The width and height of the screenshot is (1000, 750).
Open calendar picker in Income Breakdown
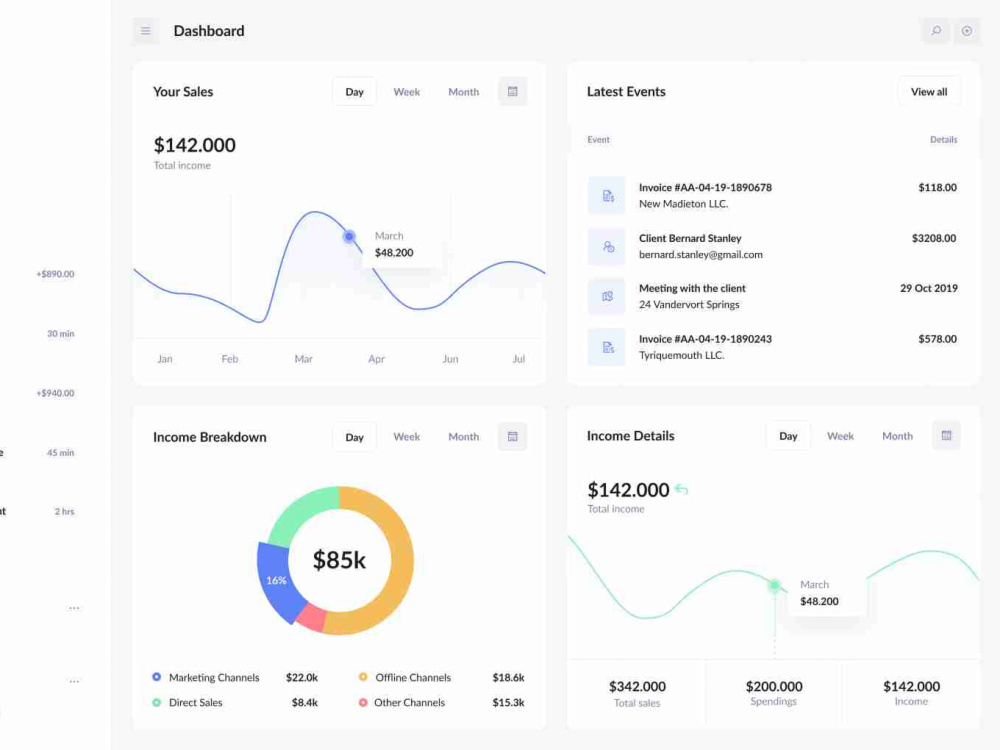click(x=512, y=436)
